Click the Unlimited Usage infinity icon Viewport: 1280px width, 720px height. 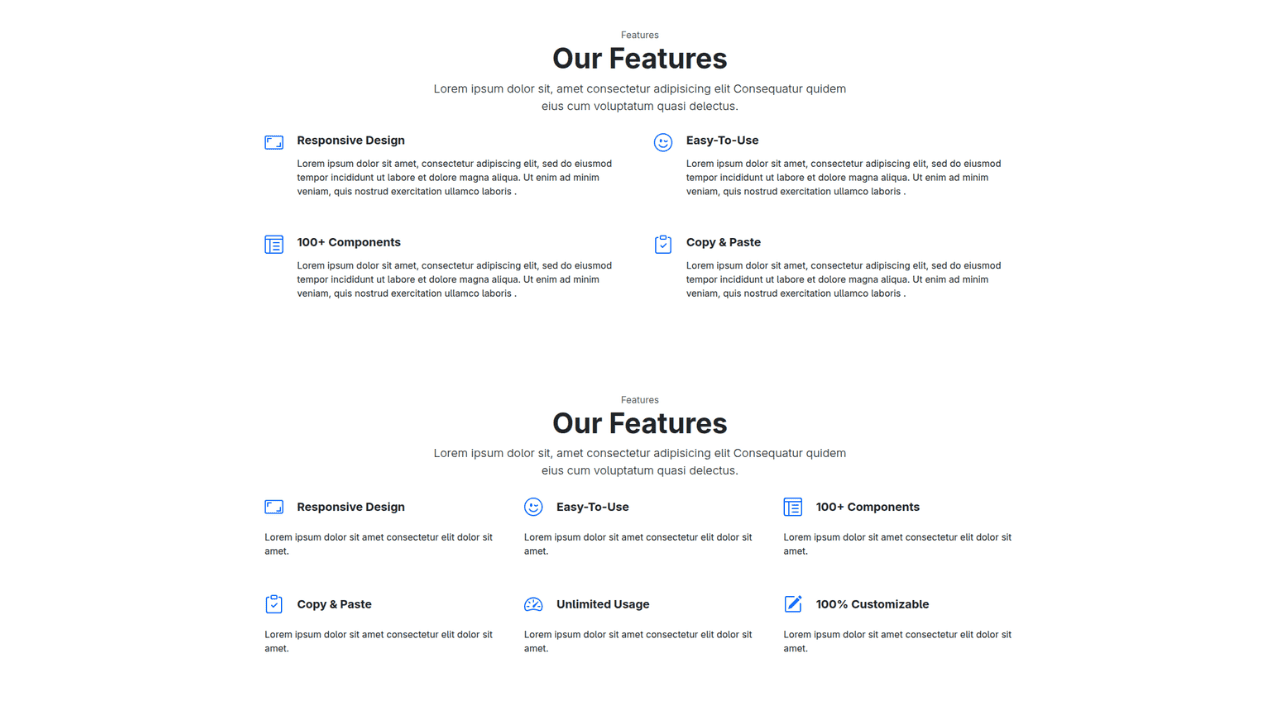point(533,604)
